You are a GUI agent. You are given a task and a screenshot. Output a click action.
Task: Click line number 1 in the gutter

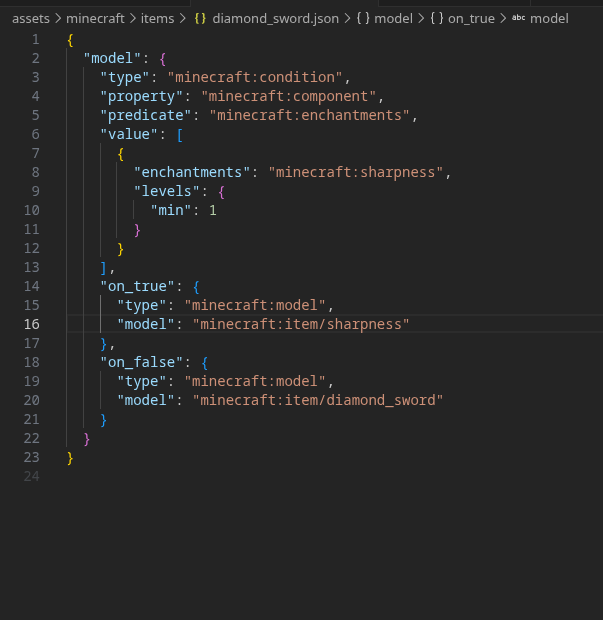[x=36, y=39]
